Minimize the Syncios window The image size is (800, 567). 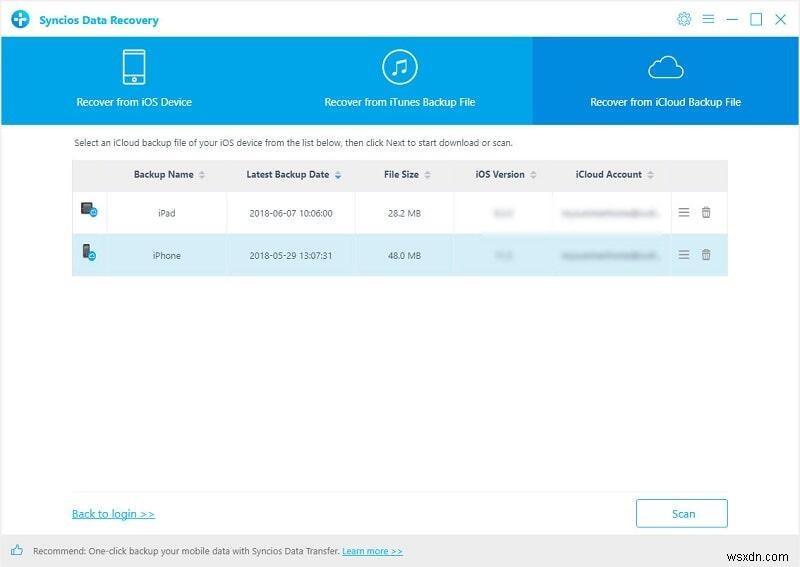pyautogui.click(x=732, y=19)
